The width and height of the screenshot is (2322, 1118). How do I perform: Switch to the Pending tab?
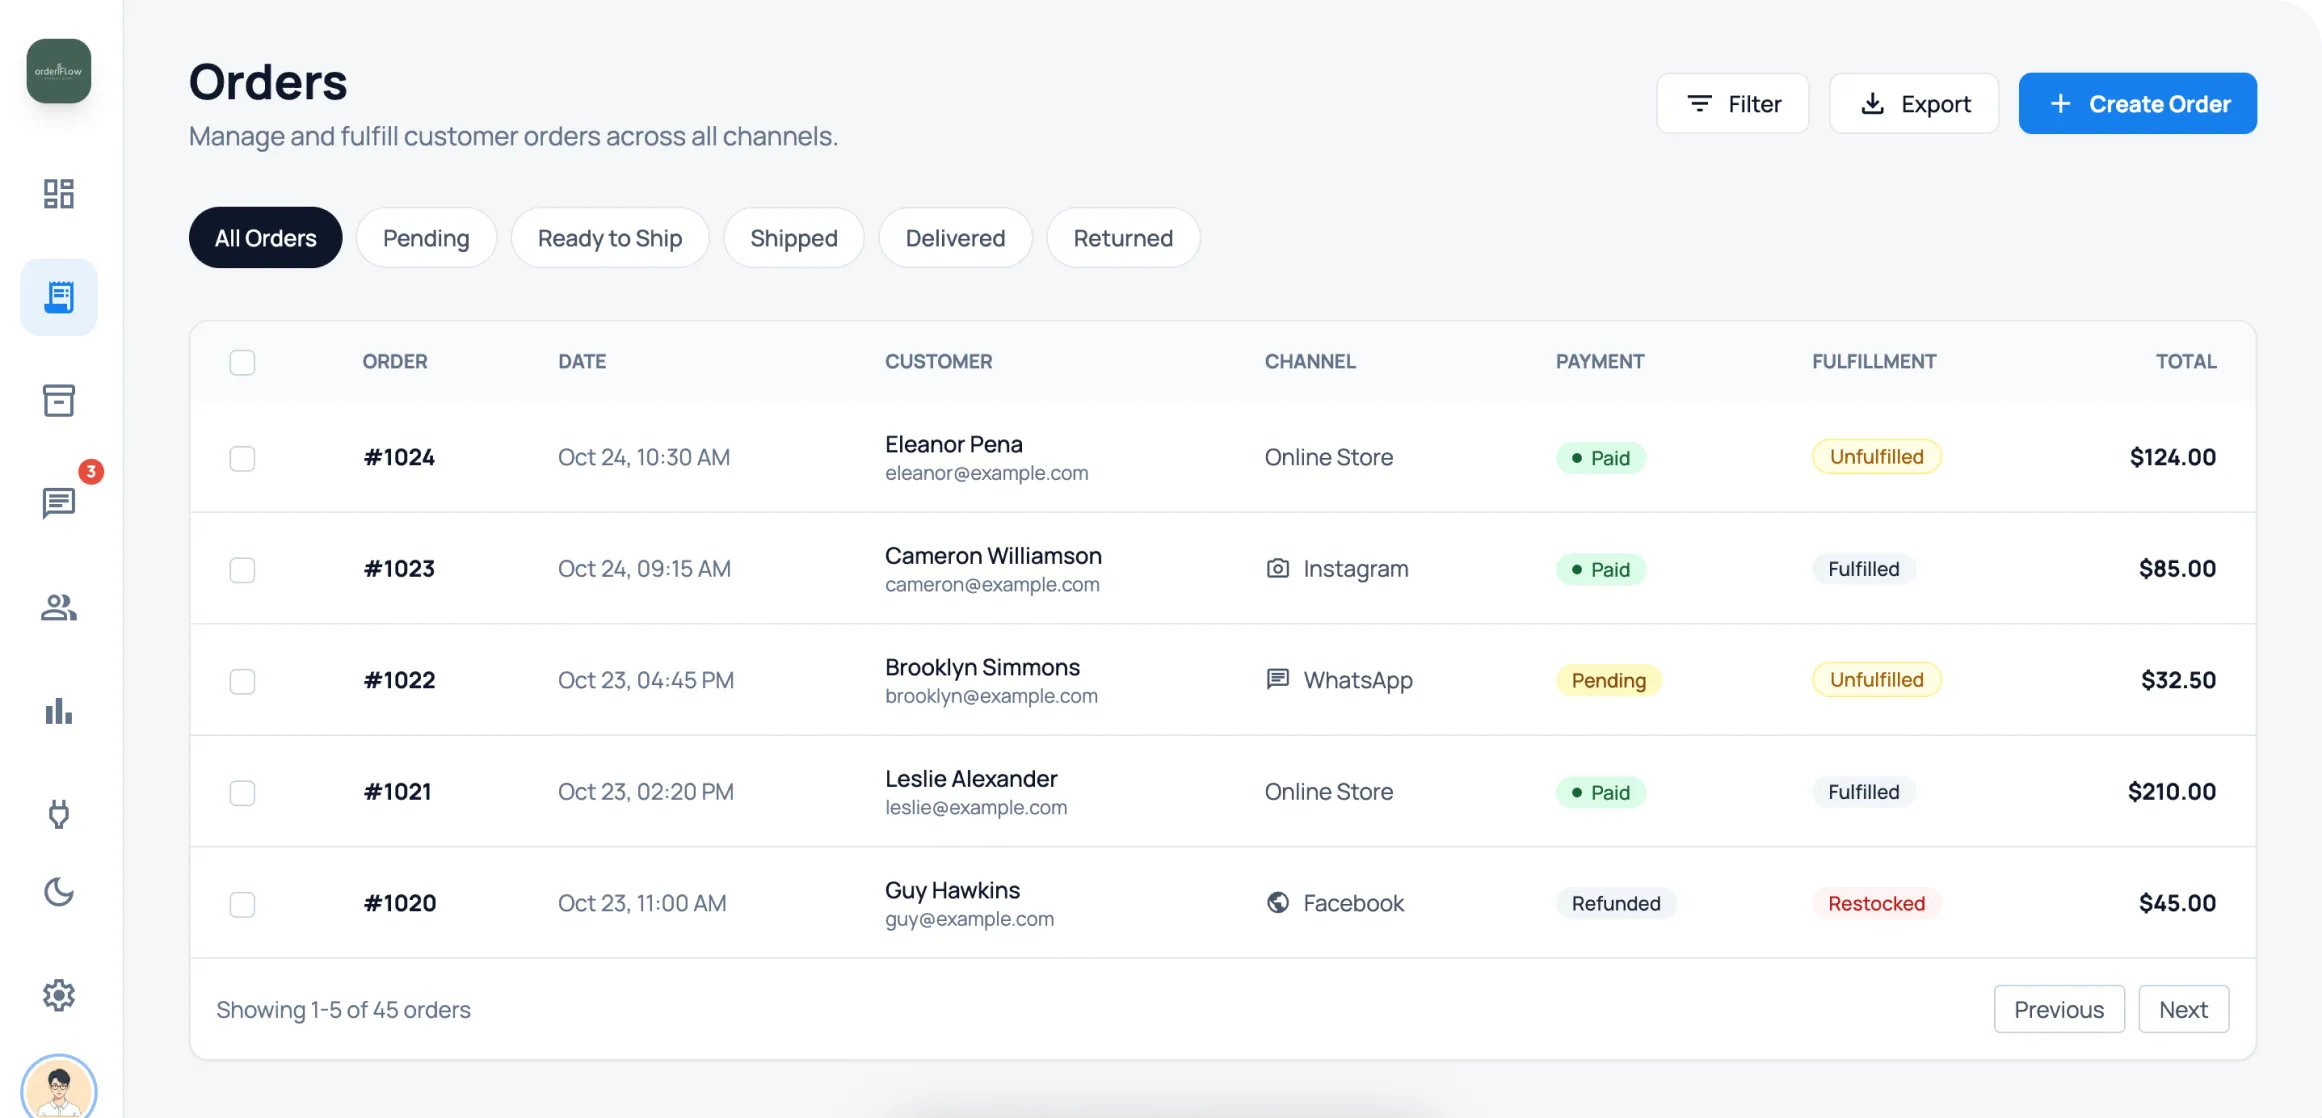click(426, 237)
